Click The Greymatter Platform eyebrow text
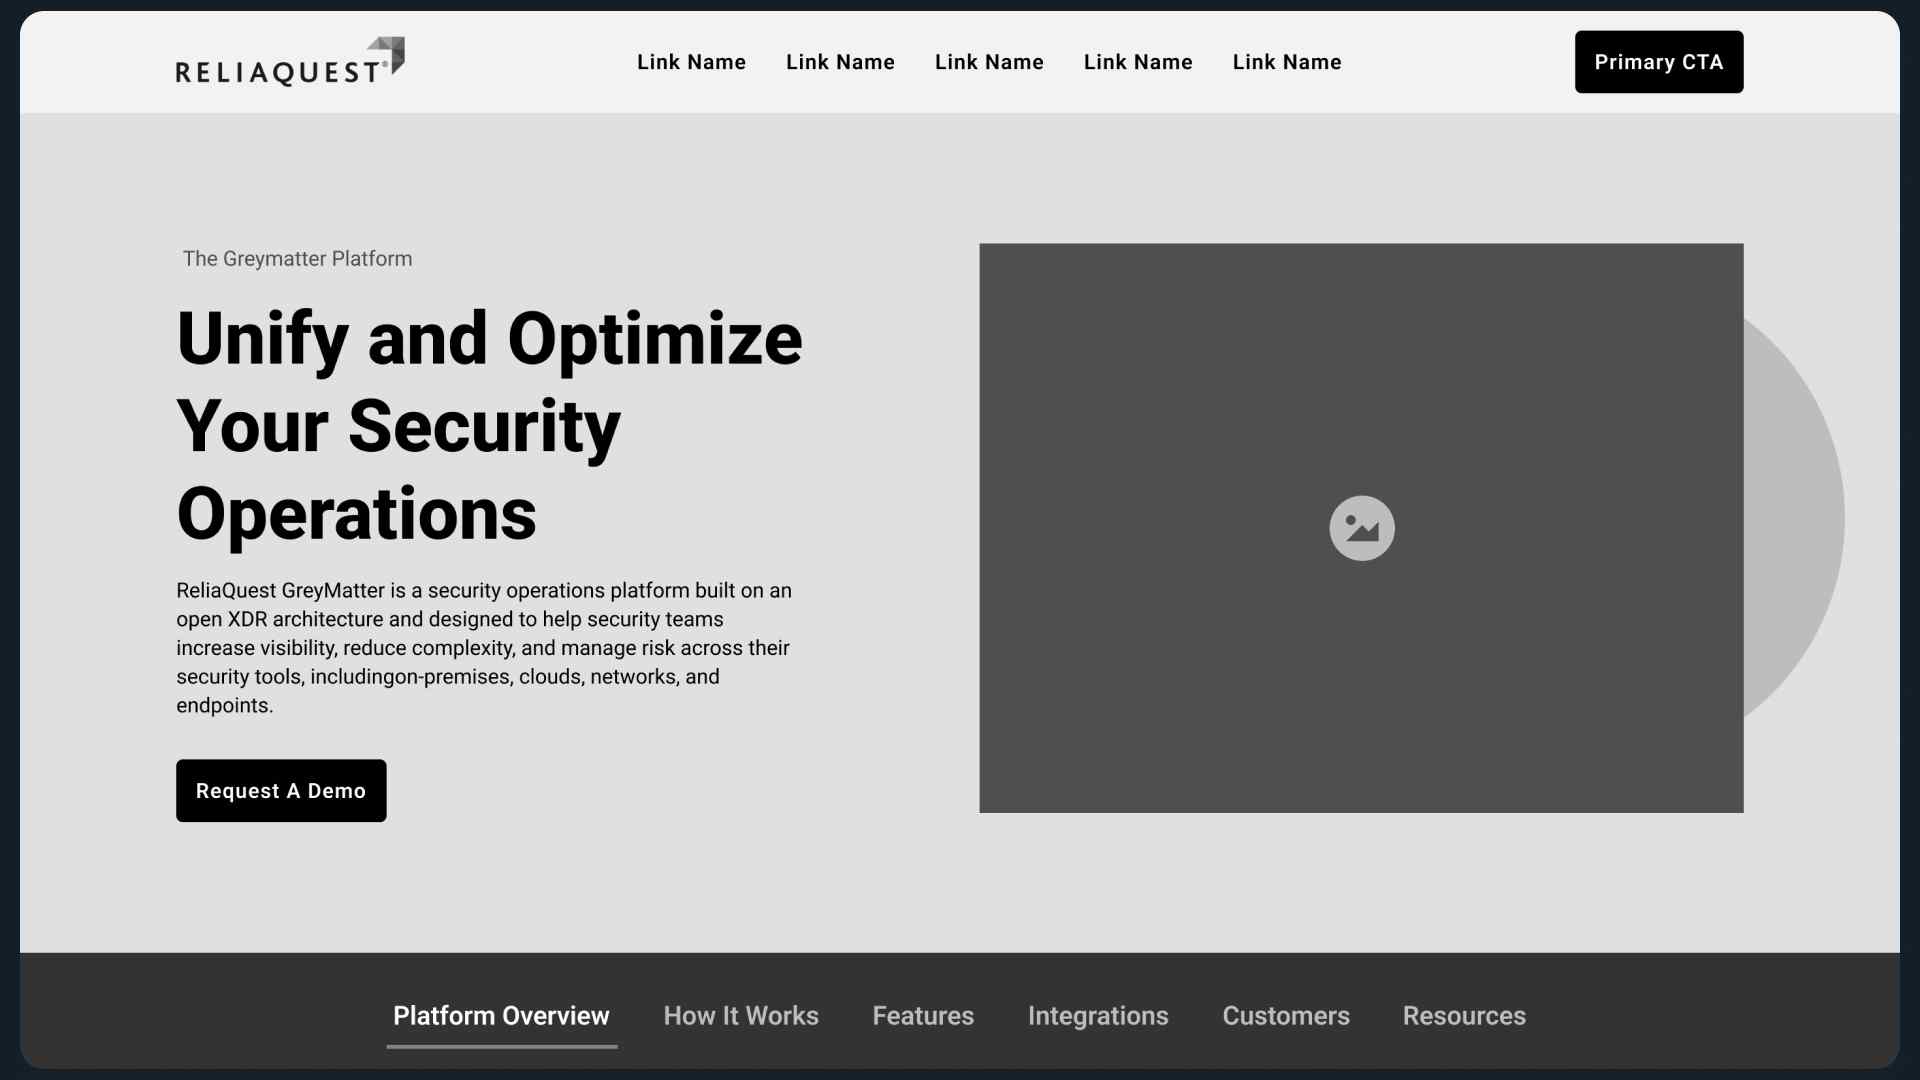Image resolution: width=1920 pixels, height=1080 pixels. point(297,259)
